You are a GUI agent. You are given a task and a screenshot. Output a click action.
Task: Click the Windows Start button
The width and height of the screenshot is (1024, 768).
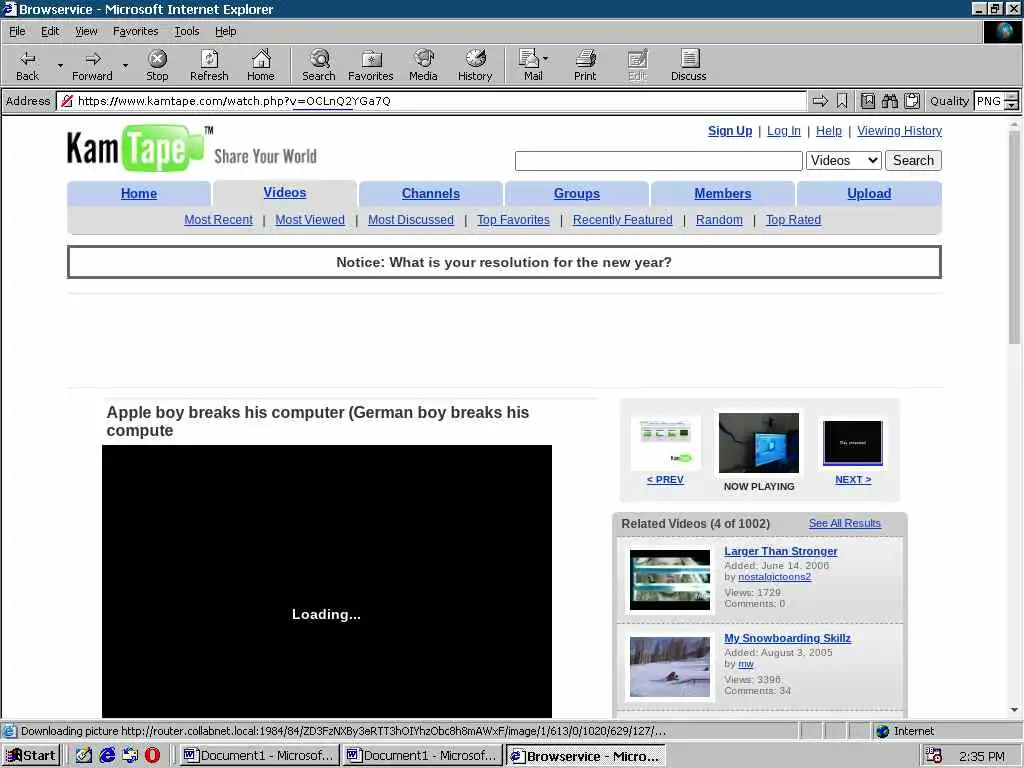[31, 756]
